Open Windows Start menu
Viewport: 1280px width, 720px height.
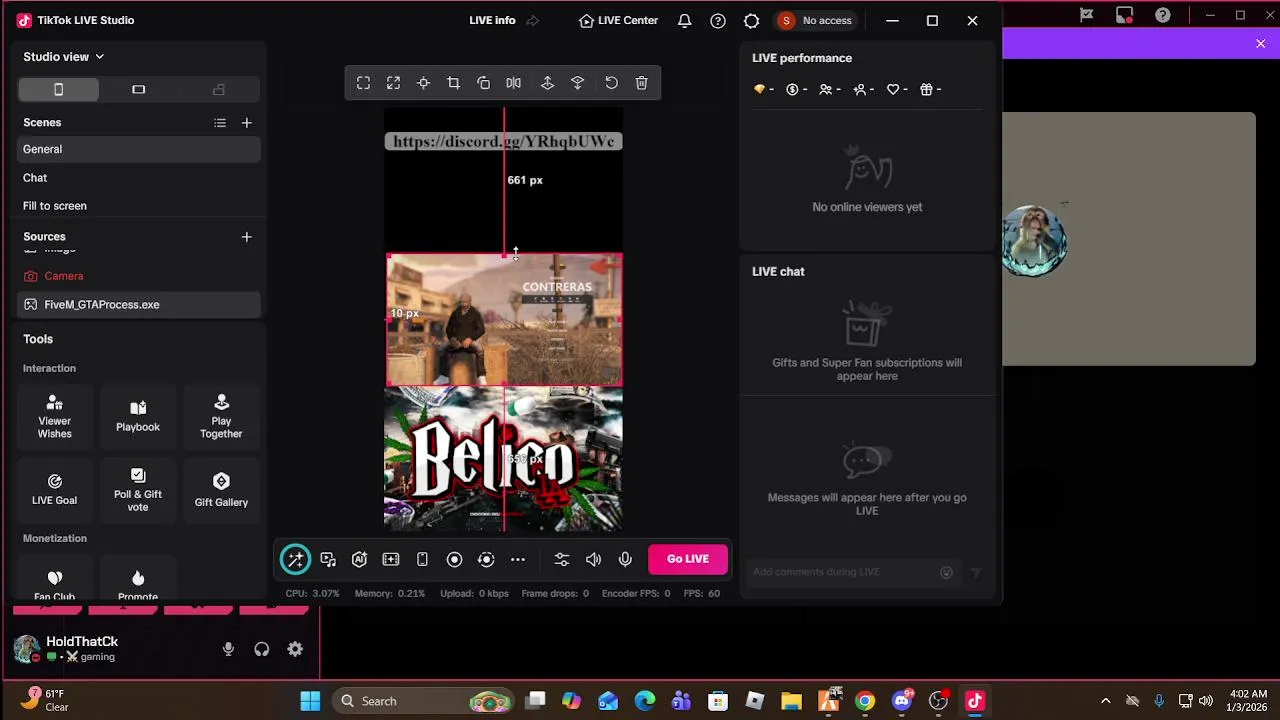click(310, 701)
